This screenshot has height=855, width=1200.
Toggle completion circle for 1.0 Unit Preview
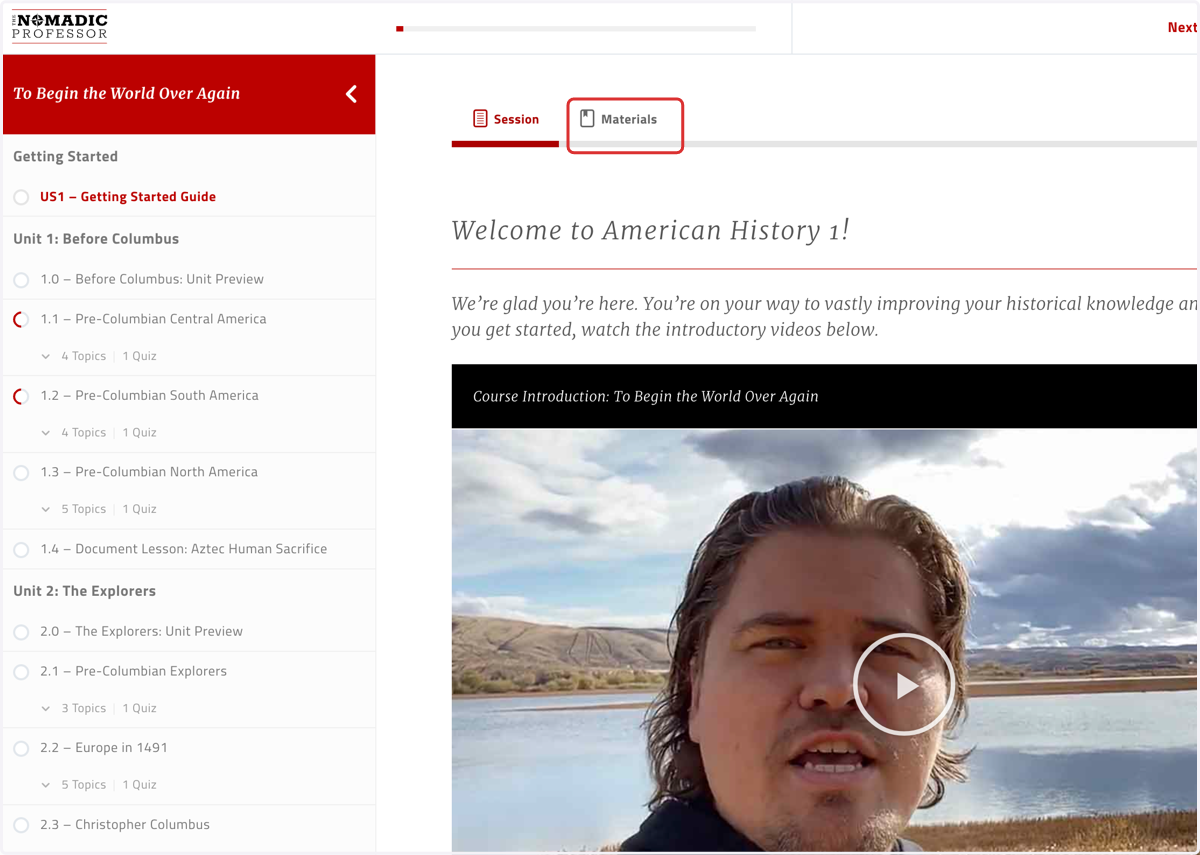pos(21,280)
